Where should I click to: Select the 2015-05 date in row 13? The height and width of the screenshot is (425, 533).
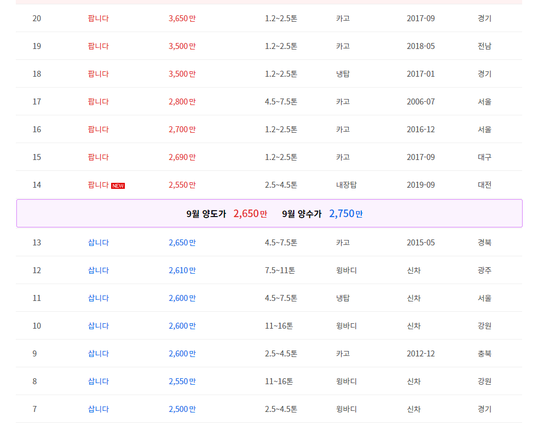point(421,242)
